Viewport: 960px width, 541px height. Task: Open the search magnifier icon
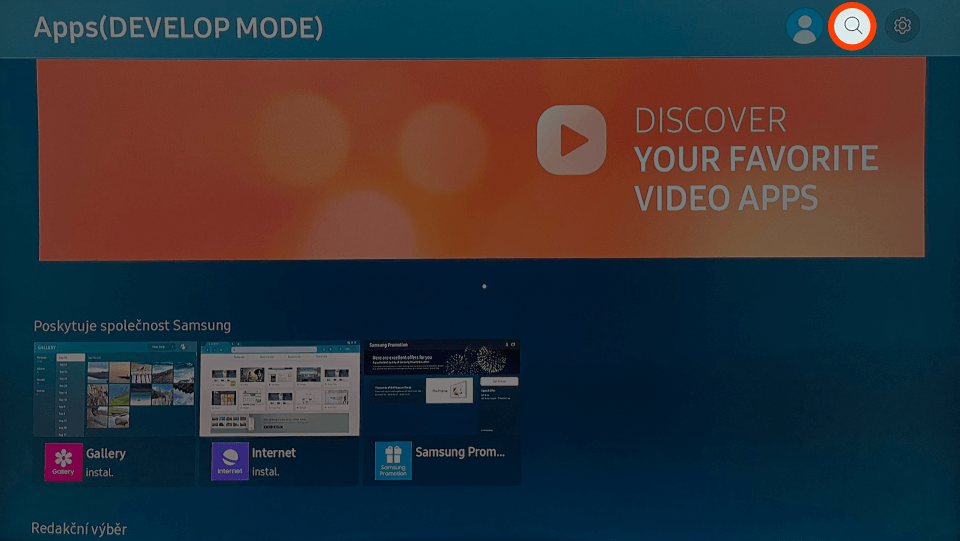click(x=852, y=26)
